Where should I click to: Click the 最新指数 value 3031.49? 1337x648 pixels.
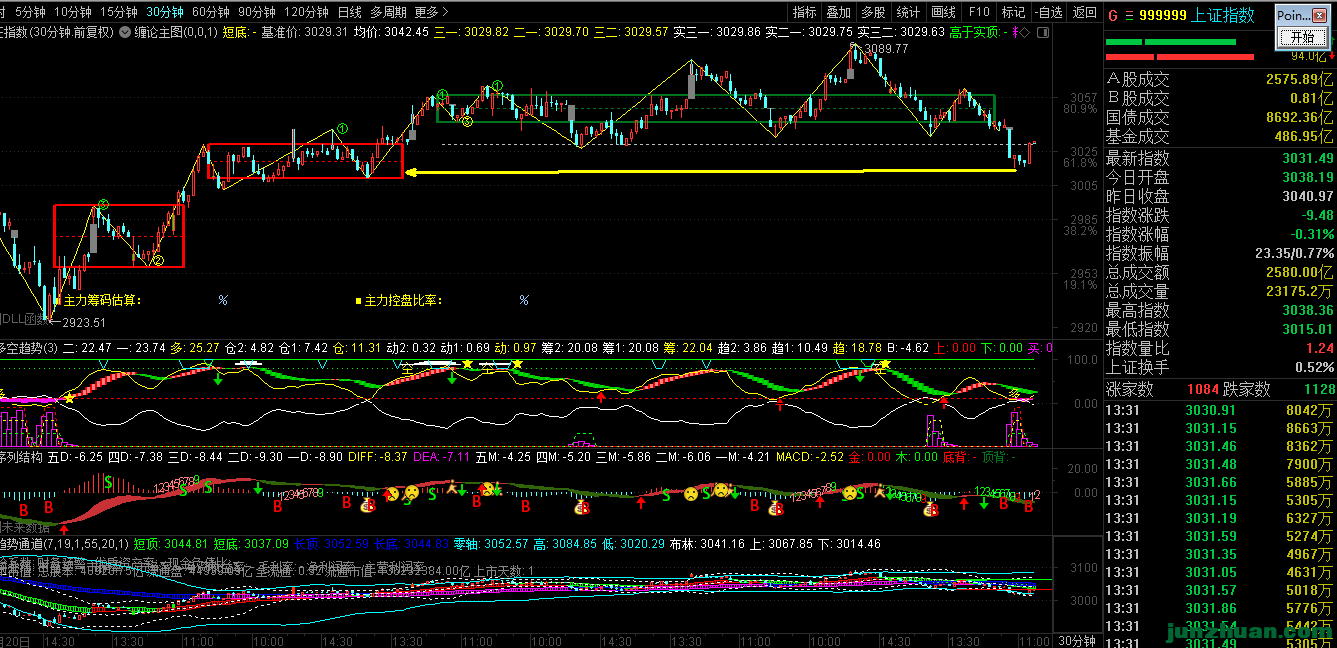(1308, 158)
